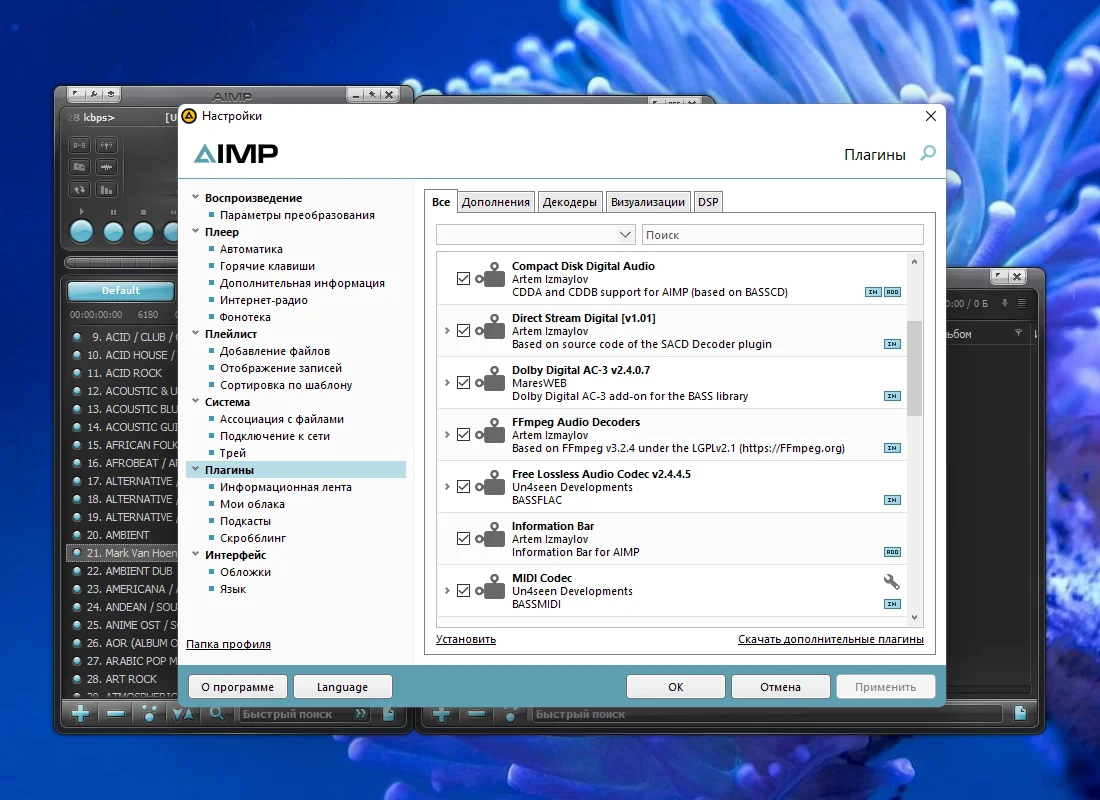Disable the Free Lossless Audio Codec plugin

[x=463, y=486]
